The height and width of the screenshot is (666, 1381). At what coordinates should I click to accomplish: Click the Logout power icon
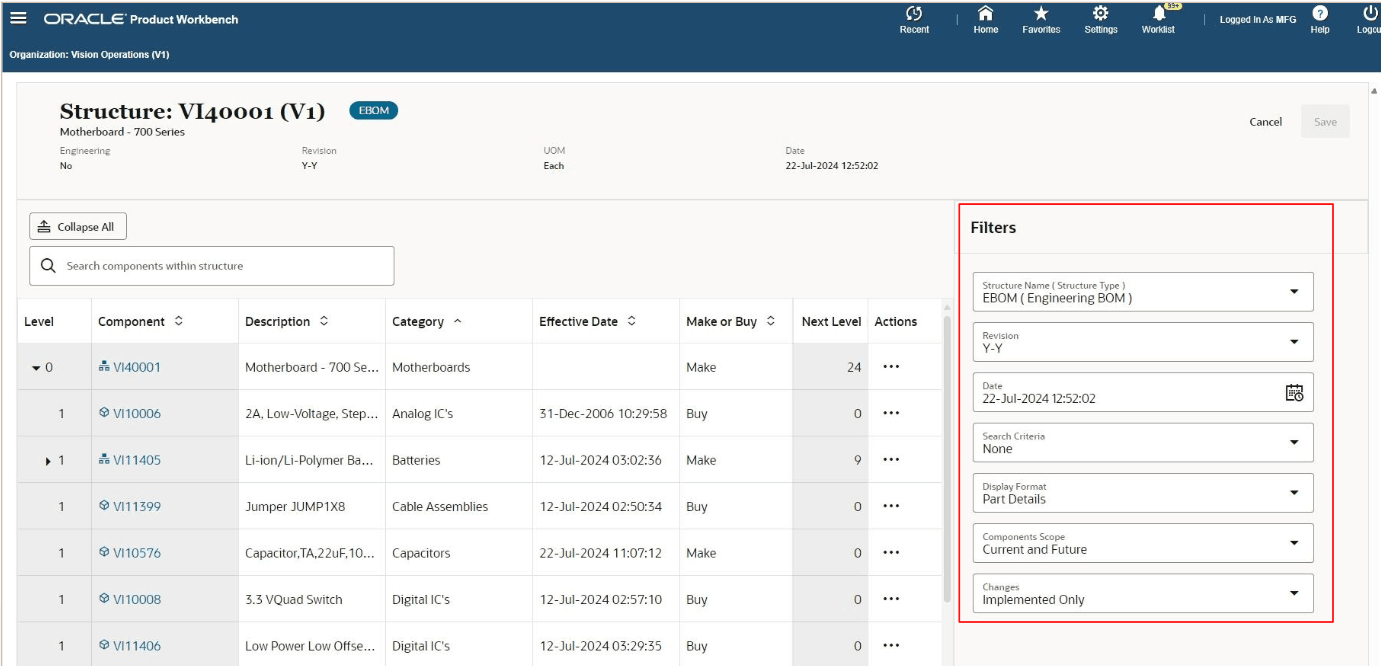[x=1371, y=14]
